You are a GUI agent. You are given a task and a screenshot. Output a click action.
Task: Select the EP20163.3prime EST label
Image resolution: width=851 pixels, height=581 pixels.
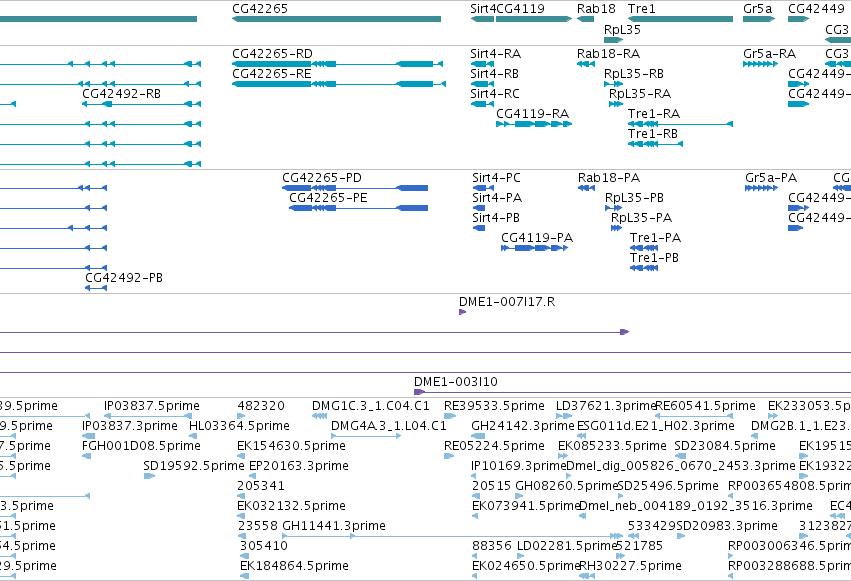(299, 466)
